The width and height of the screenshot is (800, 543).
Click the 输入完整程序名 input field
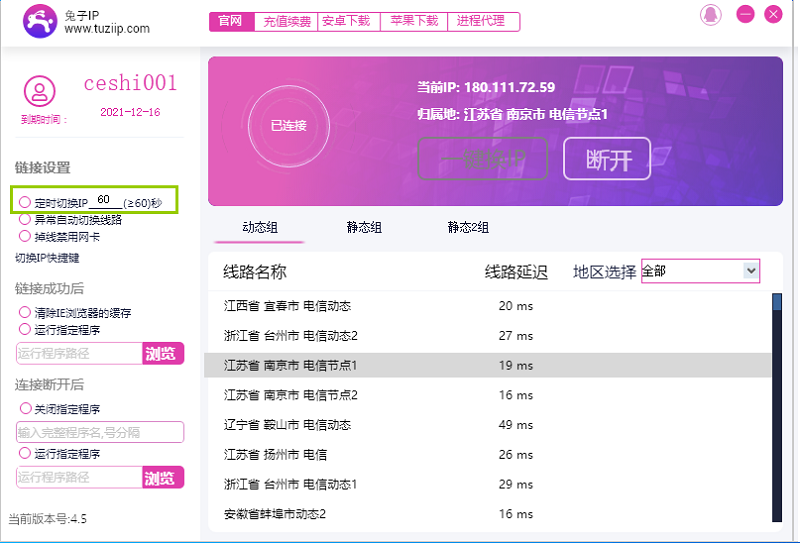point(99,432)
